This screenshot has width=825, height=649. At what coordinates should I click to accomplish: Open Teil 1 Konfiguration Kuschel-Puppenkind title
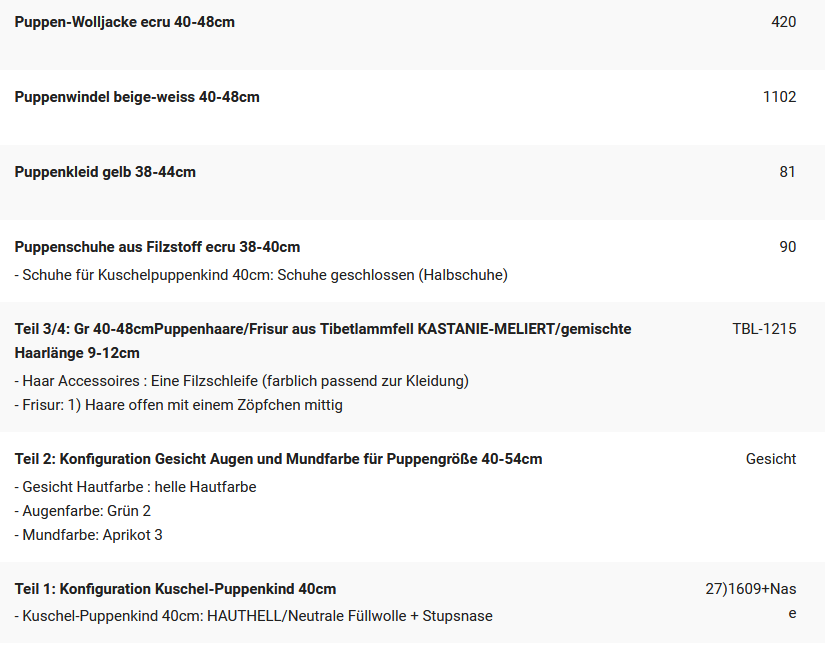click(175, 589)
